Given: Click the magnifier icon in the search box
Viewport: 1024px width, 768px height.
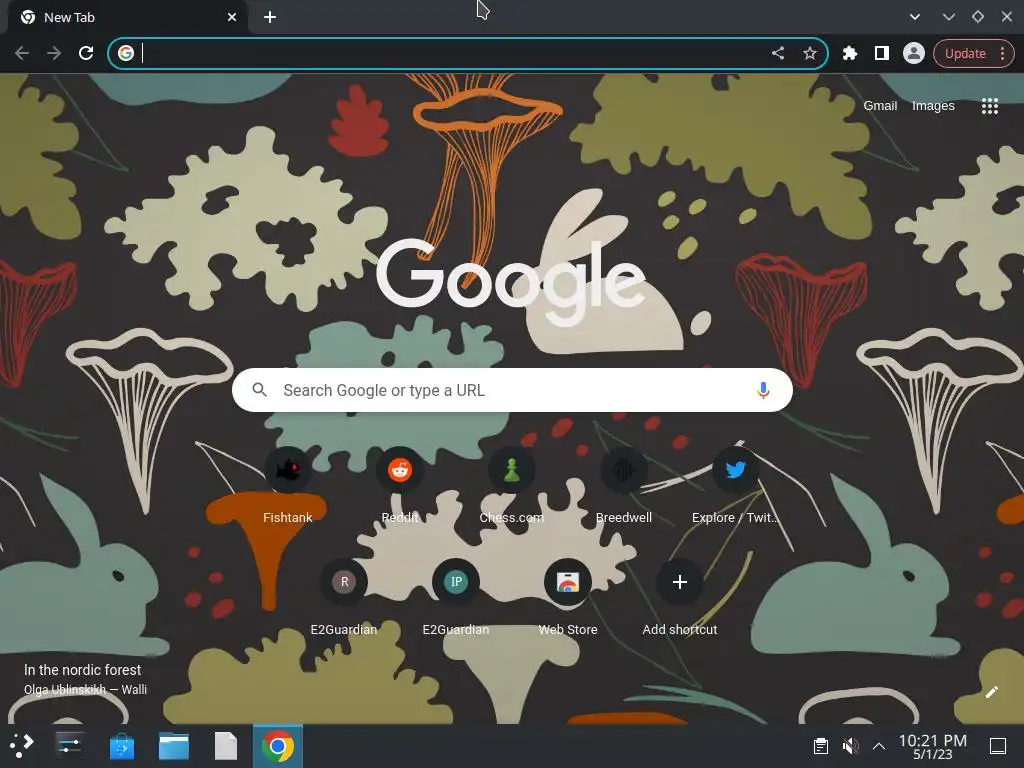Looking at the screenshot, I should click(x=259, y=390).
